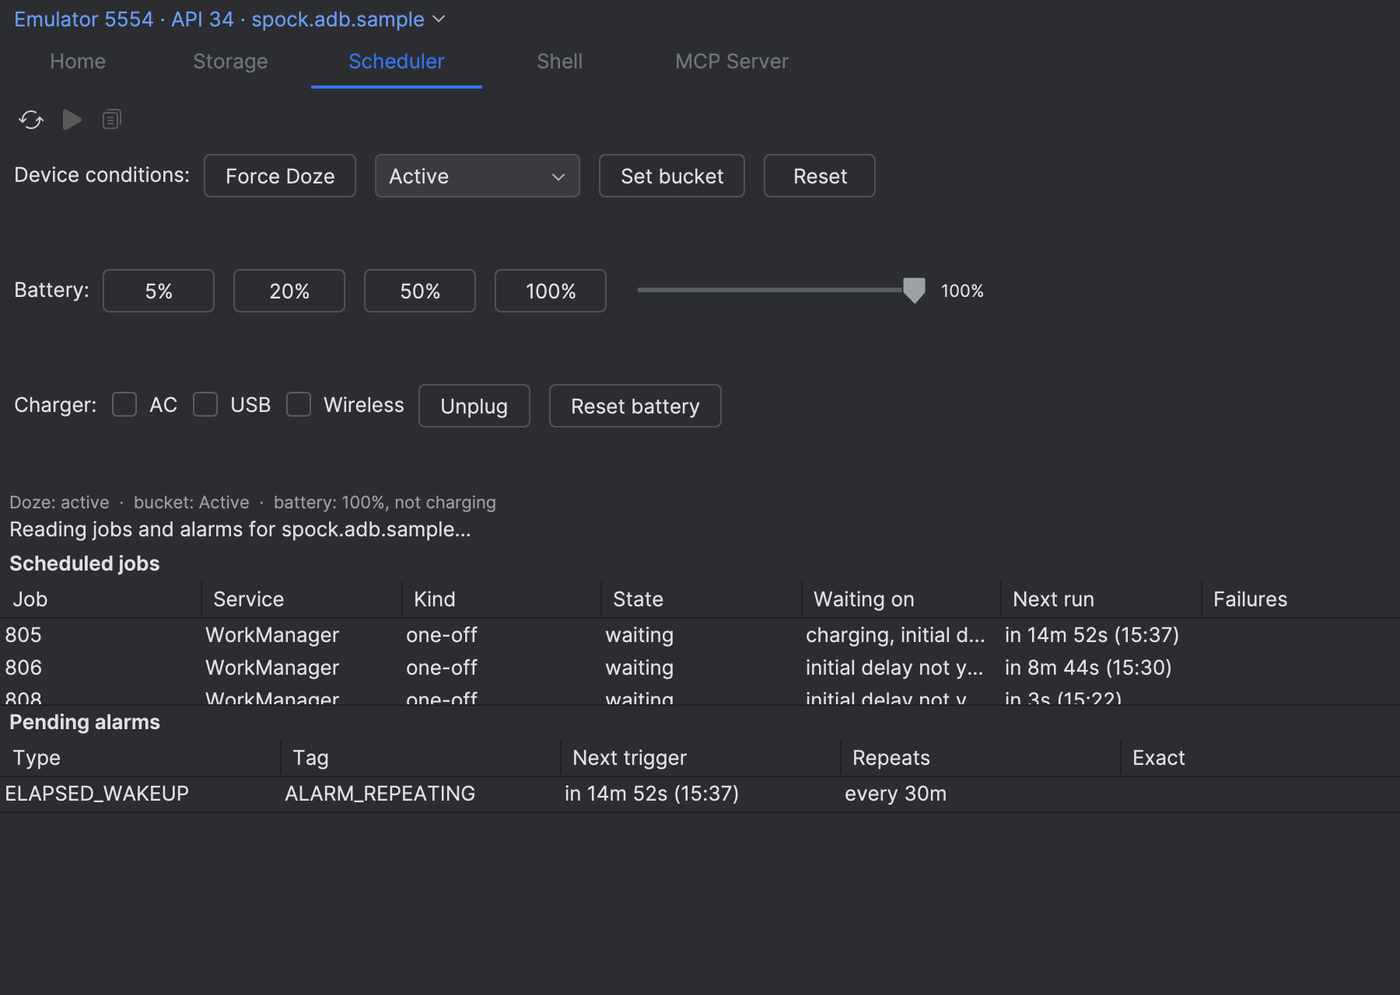Enable the USB charger checkbox
The height and width of the screenshot is (995, 1400).
[x=205, y=404]
